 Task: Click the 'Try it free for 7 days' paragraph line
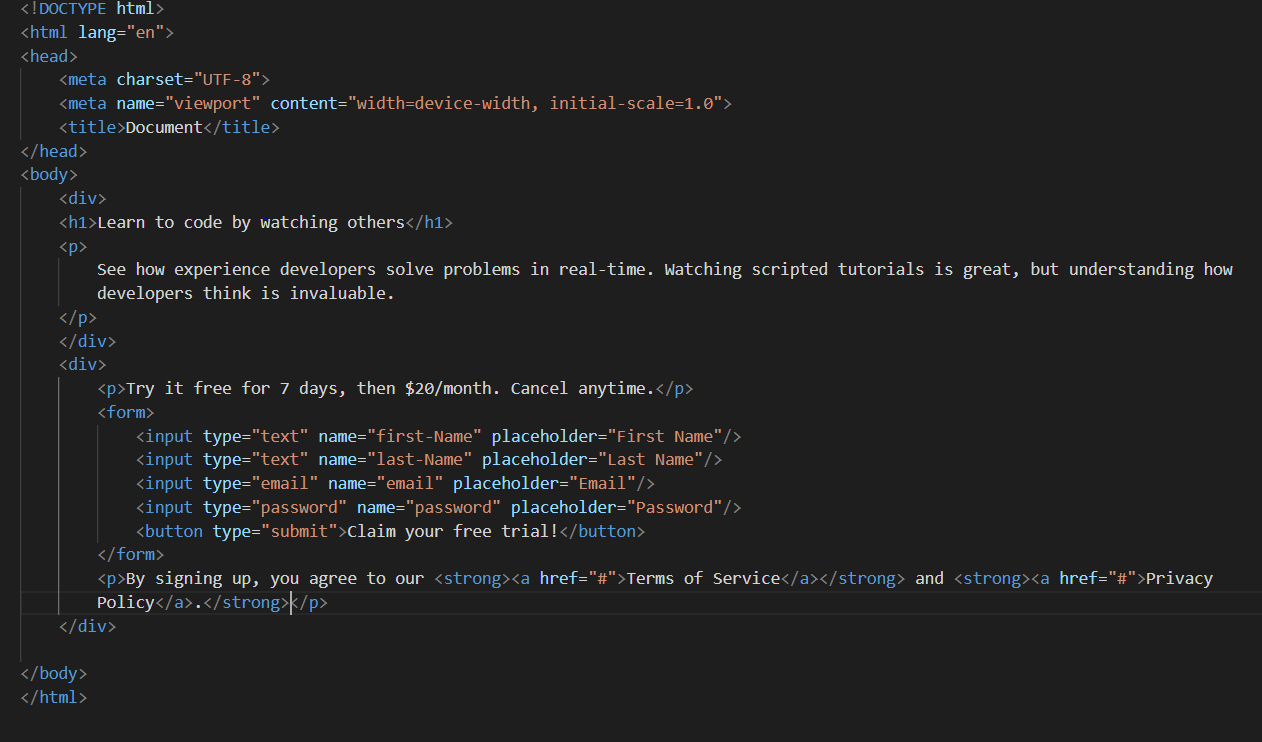tap(395, 388)
